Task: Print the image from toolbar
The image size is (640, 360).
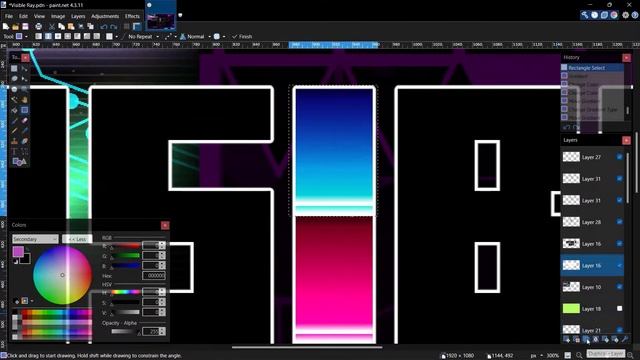Action: tap(38, 27)
